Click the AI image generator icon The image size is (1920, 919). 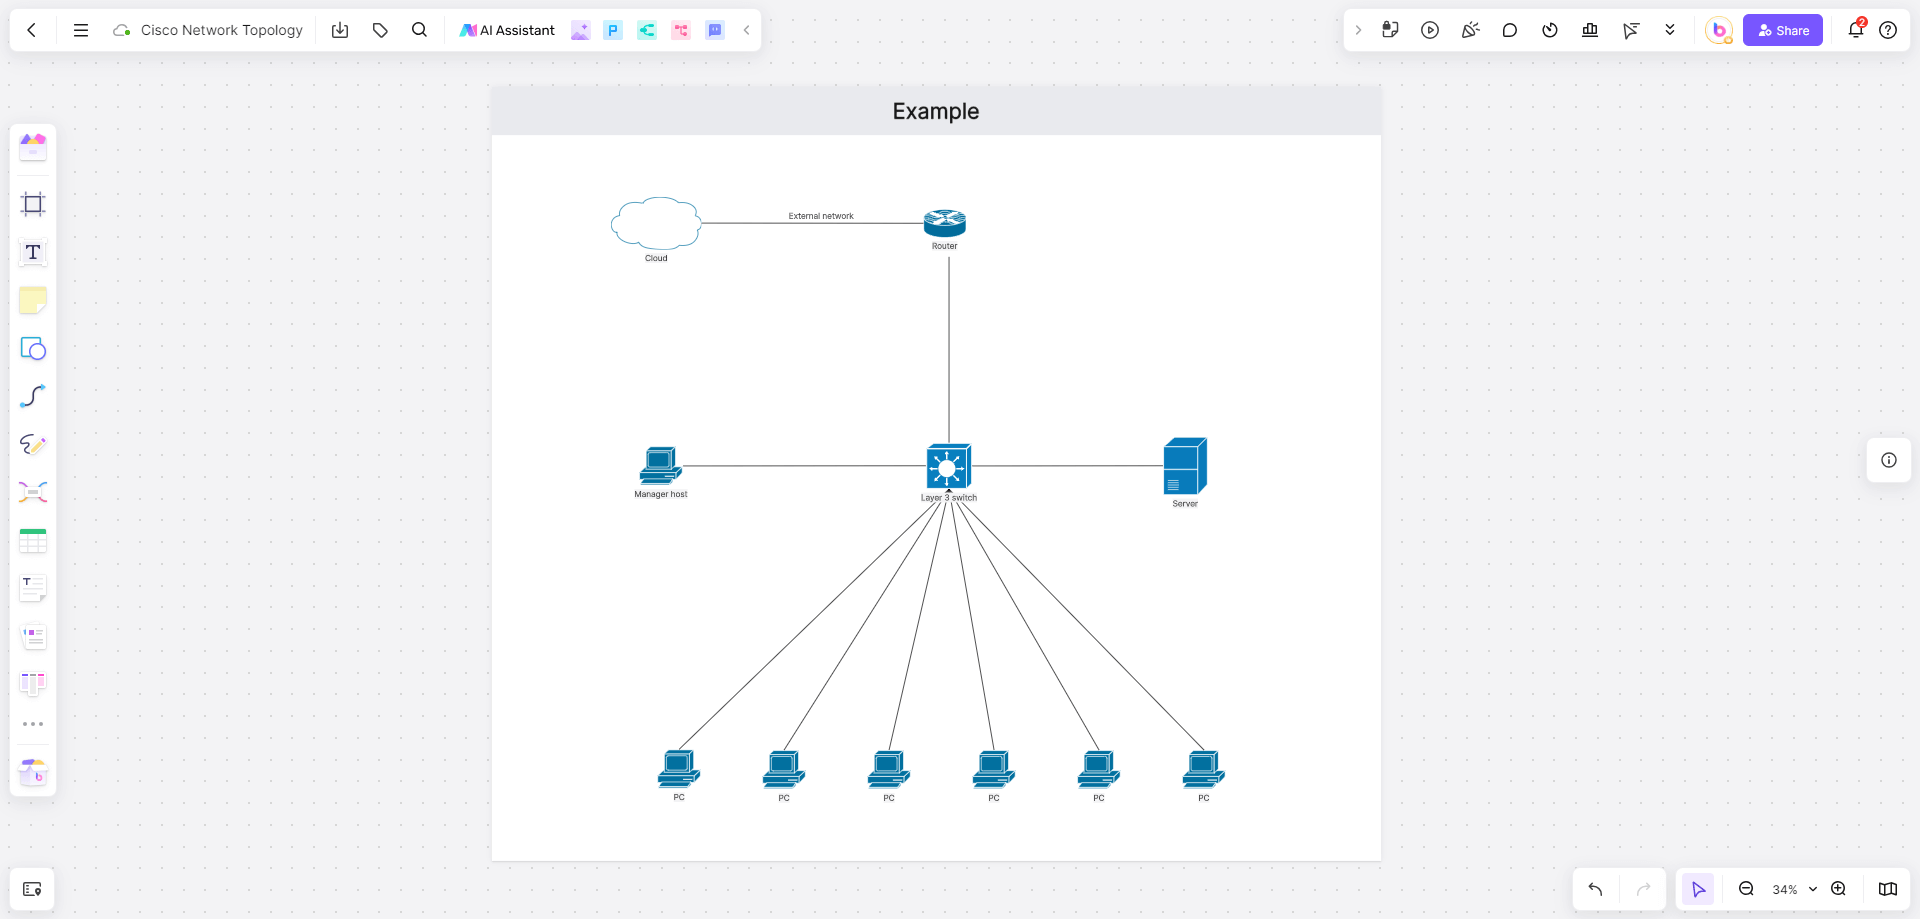pyautogui.click(x=580, y=30)
